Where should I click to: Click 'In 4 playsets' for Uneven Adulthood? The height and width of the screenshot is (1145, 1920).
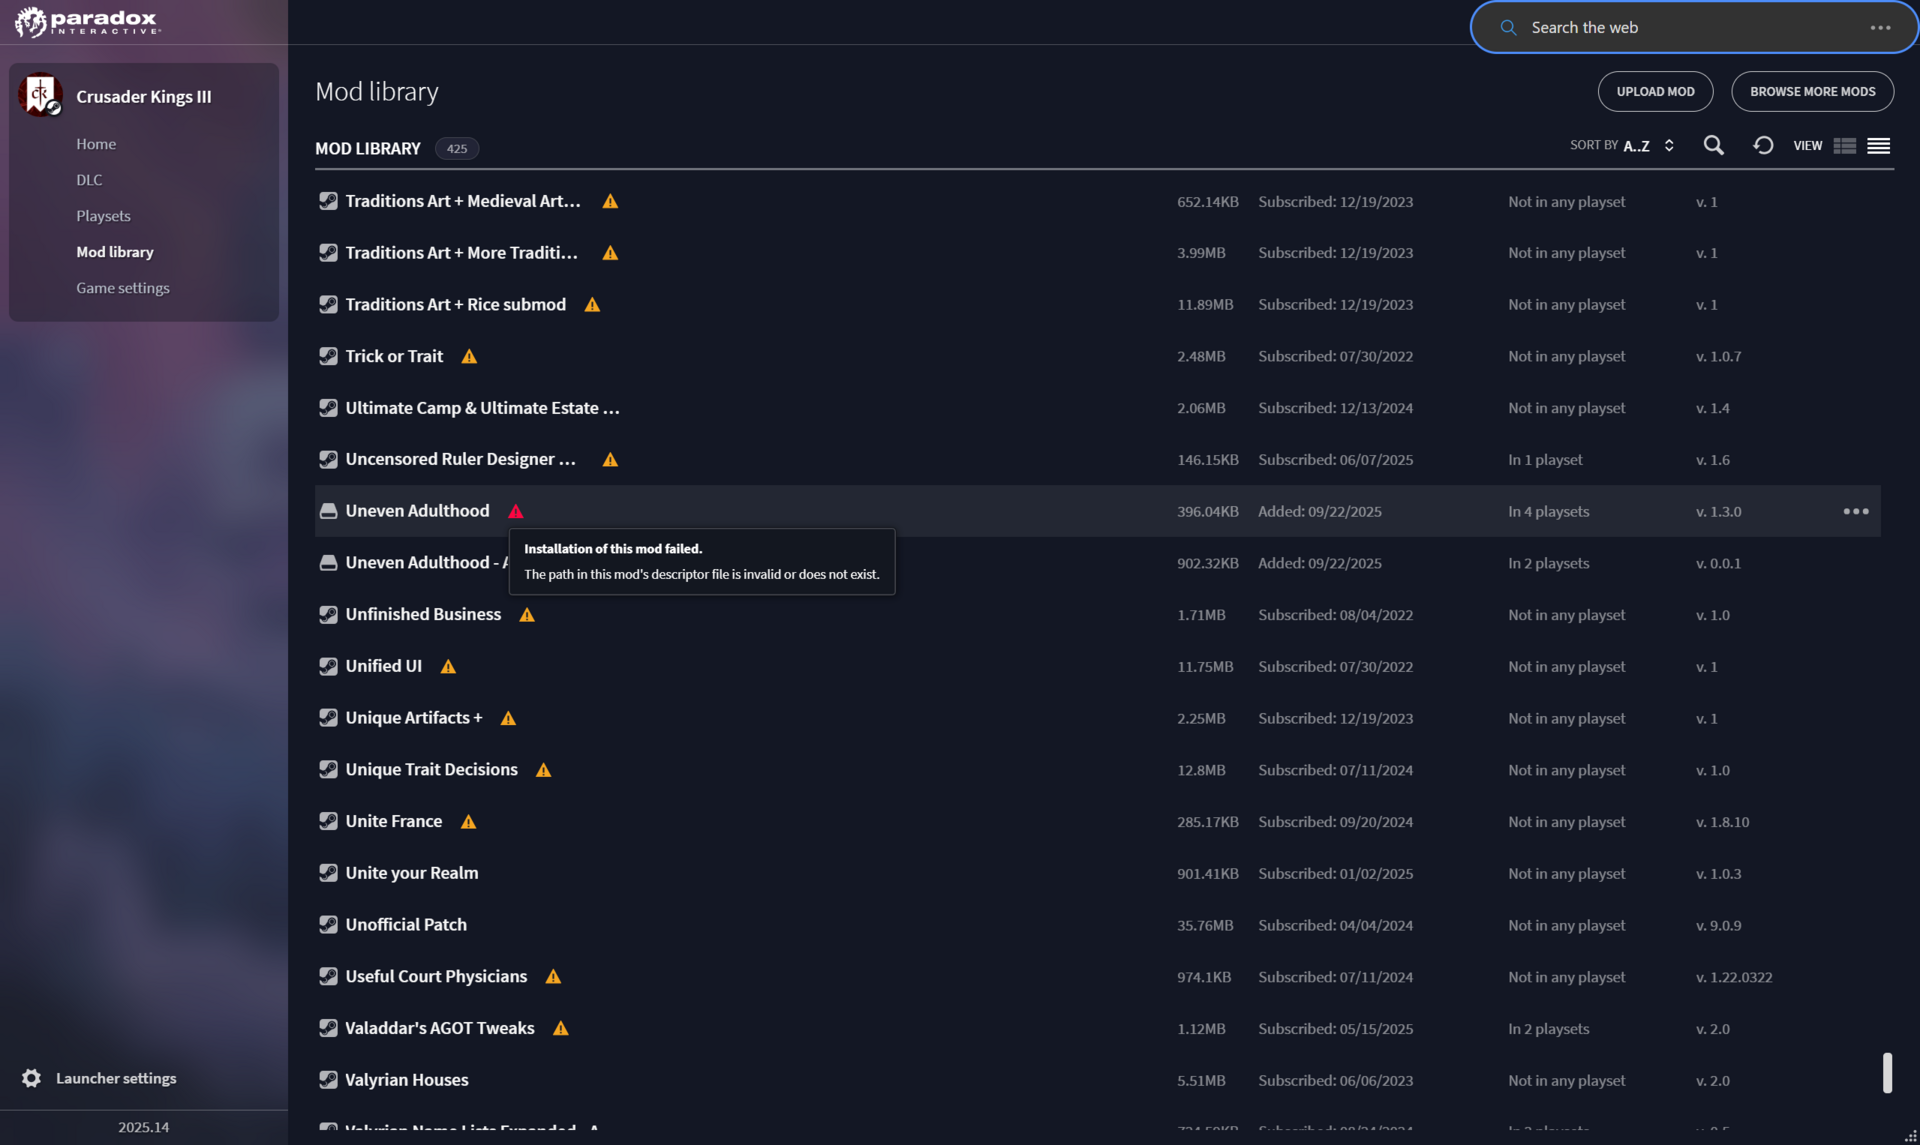[1548, 511]
